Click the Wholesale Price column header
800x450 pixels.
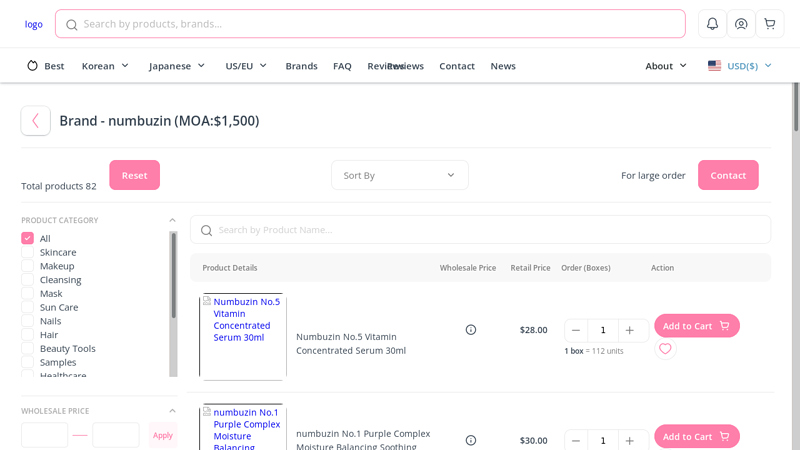click(x=468, y=268)
